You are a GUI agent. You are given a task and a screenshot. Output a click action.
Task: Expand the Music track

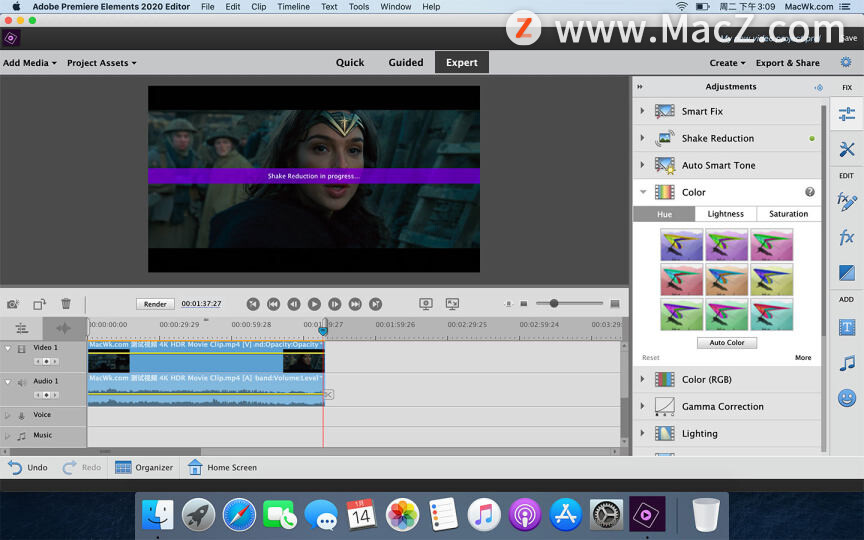coord(7,435)
